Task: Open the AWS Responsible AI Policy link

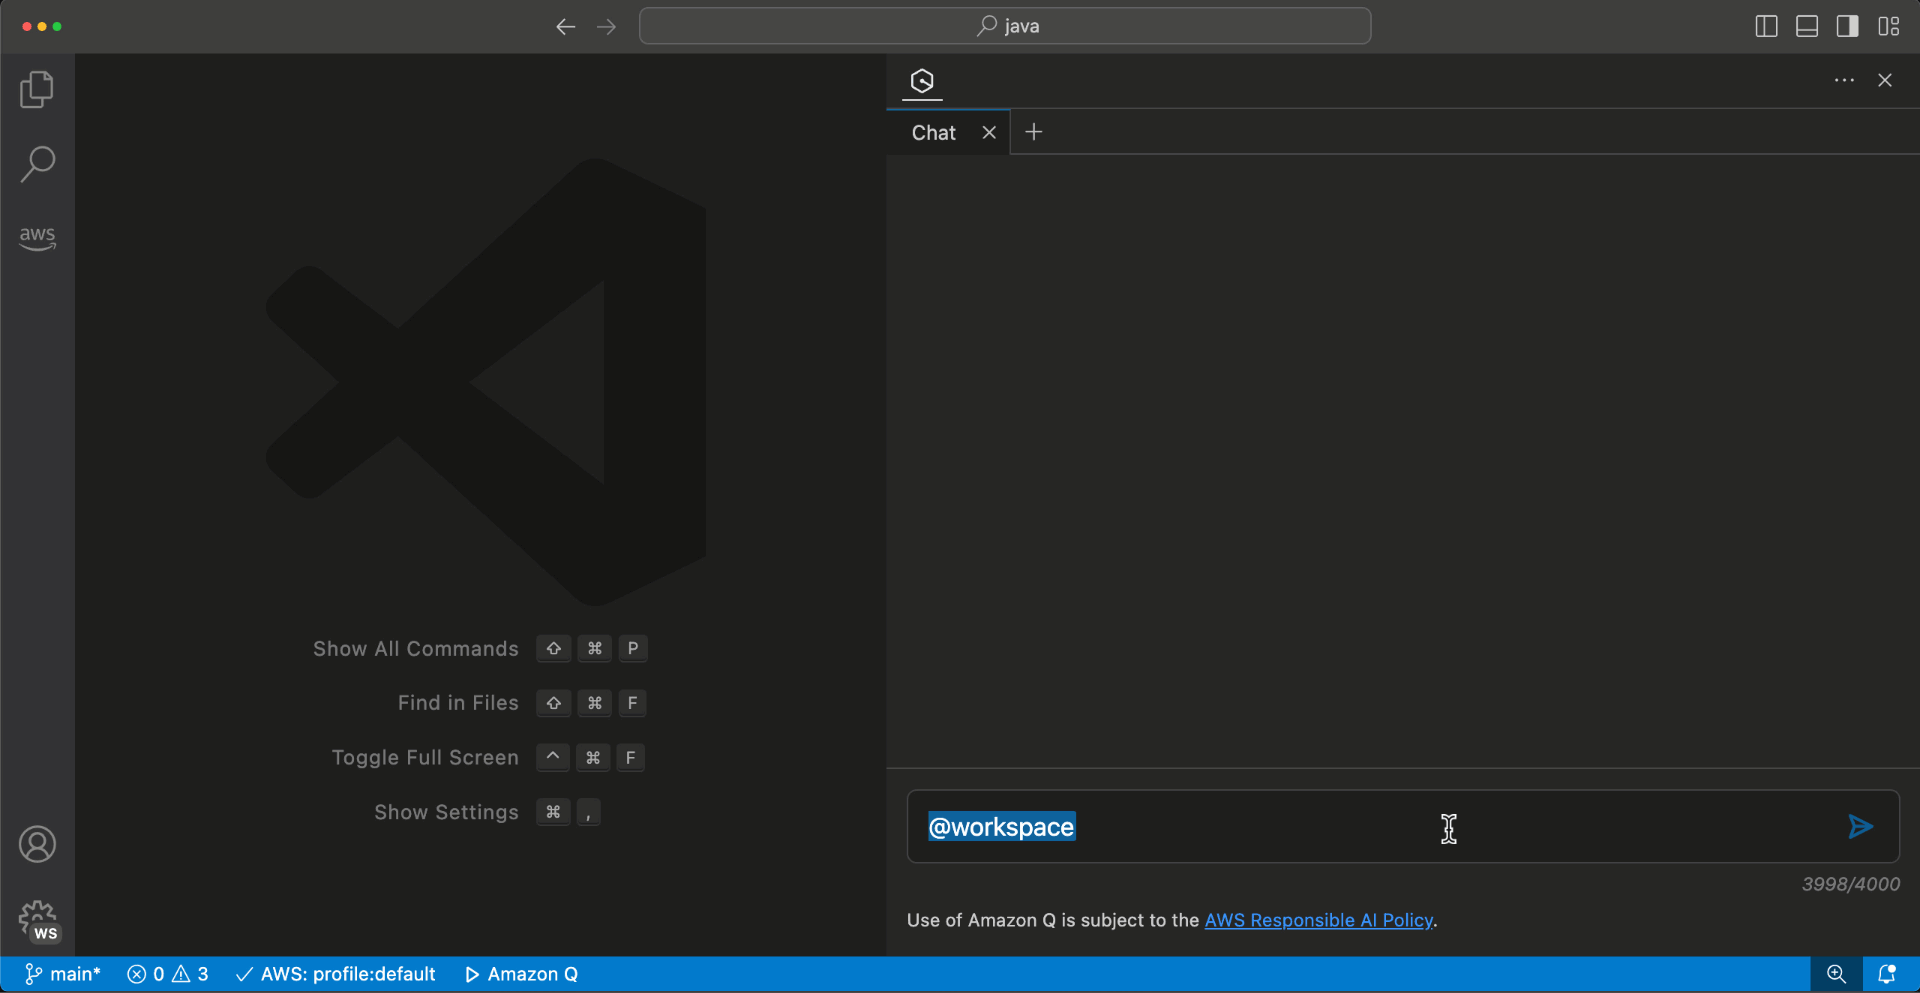Action: click(x=1318, y=920)
